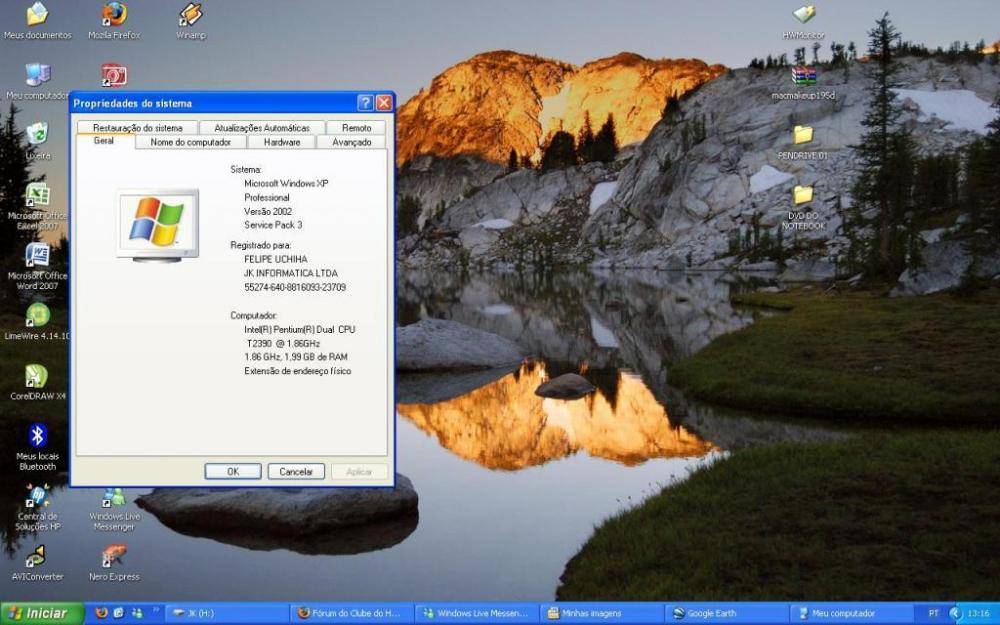
Task: Click the 'Extensão de endereço físico' text
Action: [x=297, y=371]
